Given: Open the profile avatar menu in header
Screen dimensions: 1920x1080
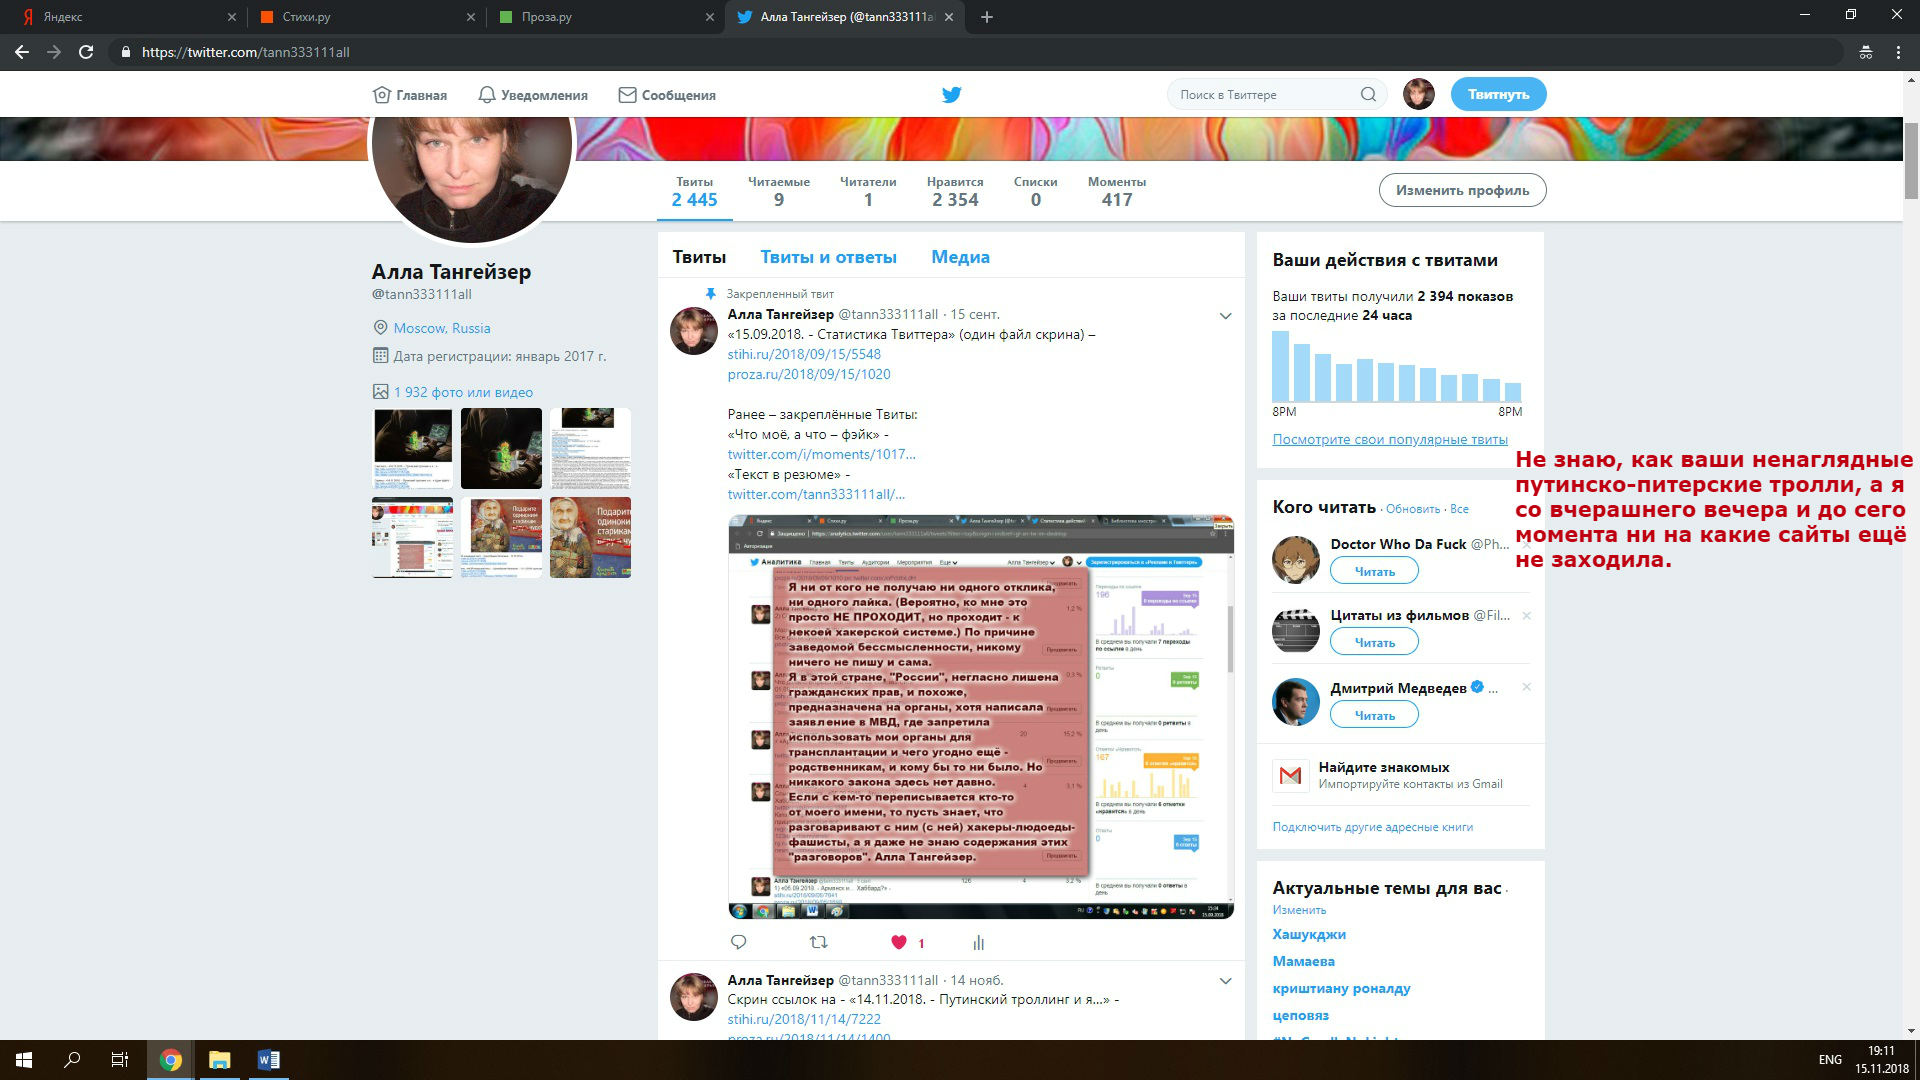Looking at the screenshot, I should pyautogui.click(x=1418, y=94).
